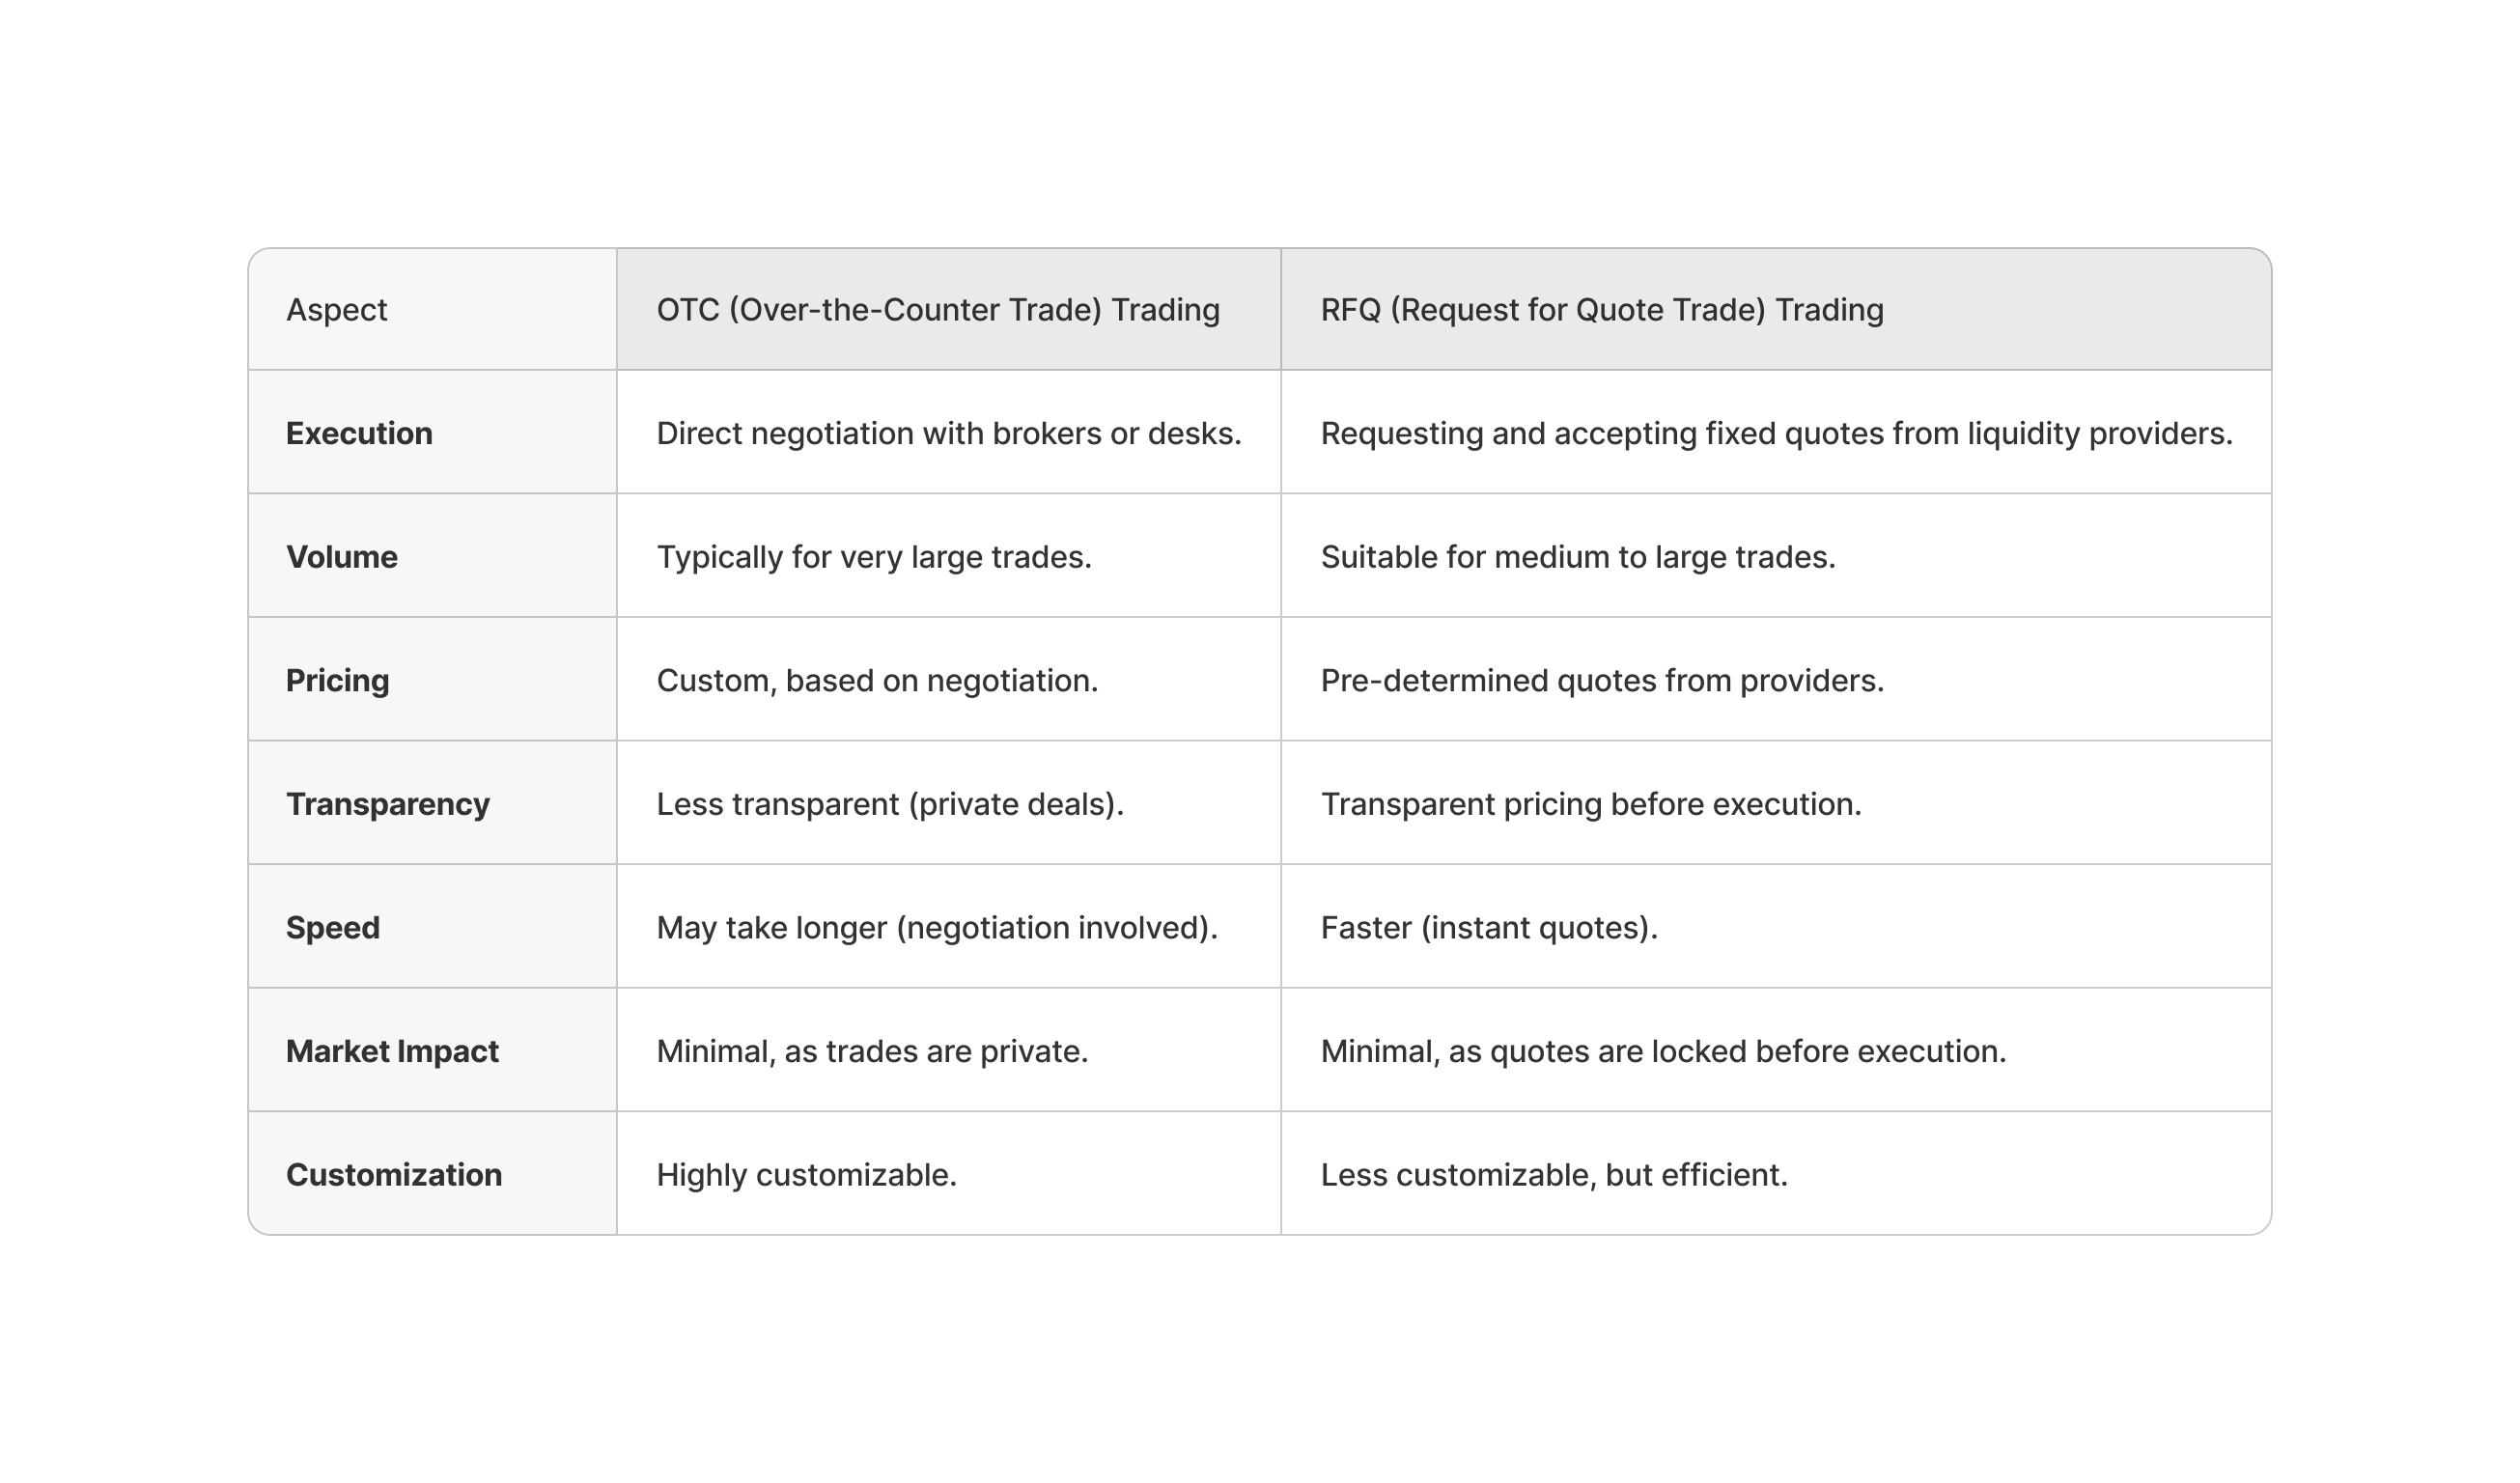
Task: Select the RFQ Trading column header
Action: pos(1601,310)
